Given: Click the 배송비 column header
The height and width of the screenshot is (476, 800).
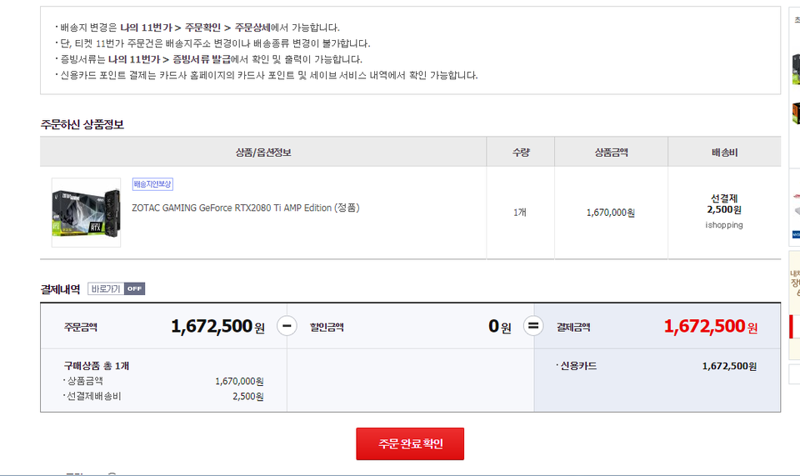Looking at the screenshot, I should pyautogui.click(x=724, y=152).
